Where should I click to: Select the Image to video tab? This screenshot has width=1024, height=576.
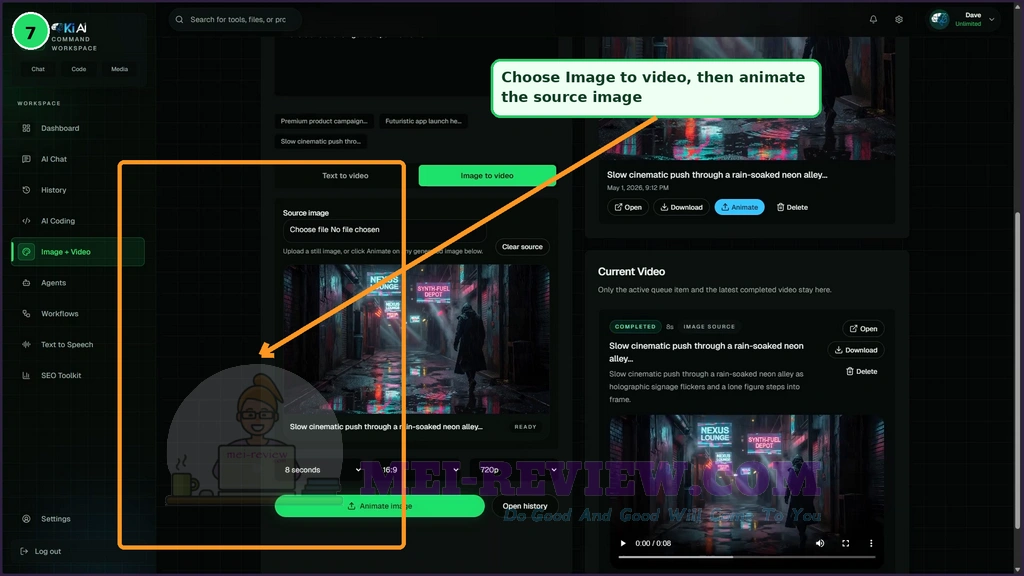tap(487, 176)
